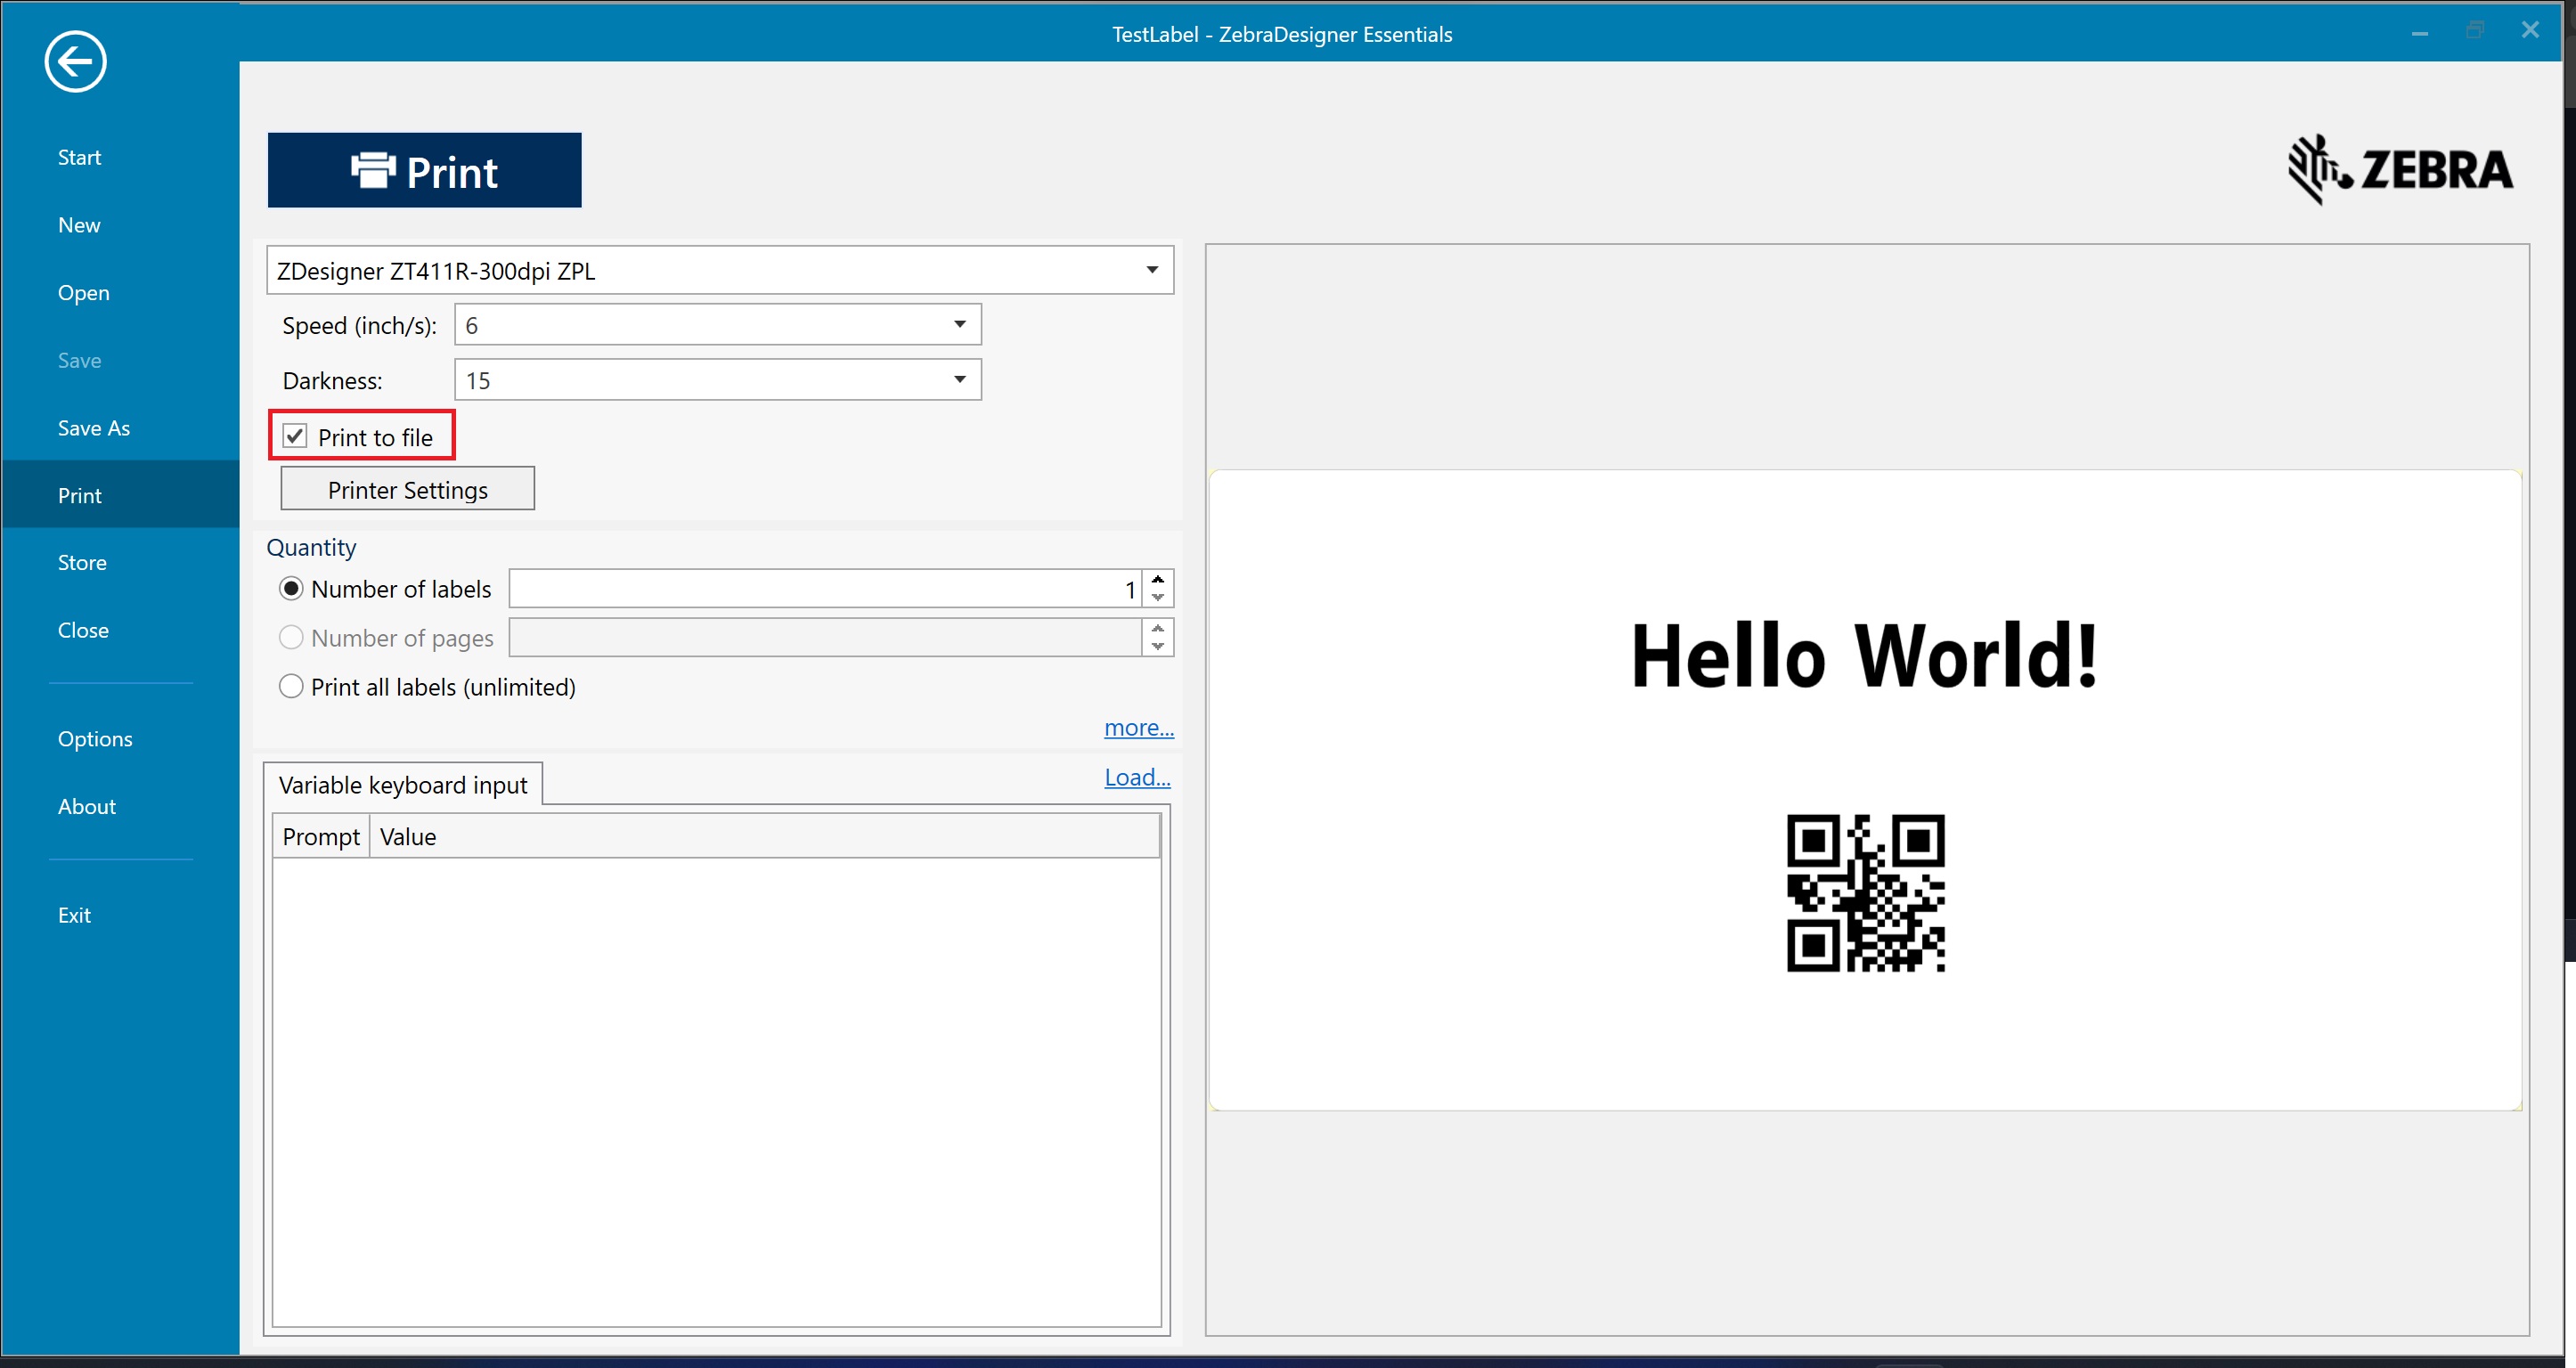Click the more... link under Quantity
2576x1368 pixels.
click(x=1138, y=728)
